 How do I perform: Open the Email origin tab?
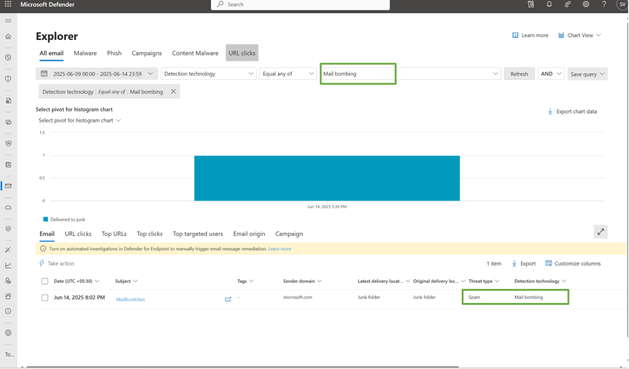(249, 233)
